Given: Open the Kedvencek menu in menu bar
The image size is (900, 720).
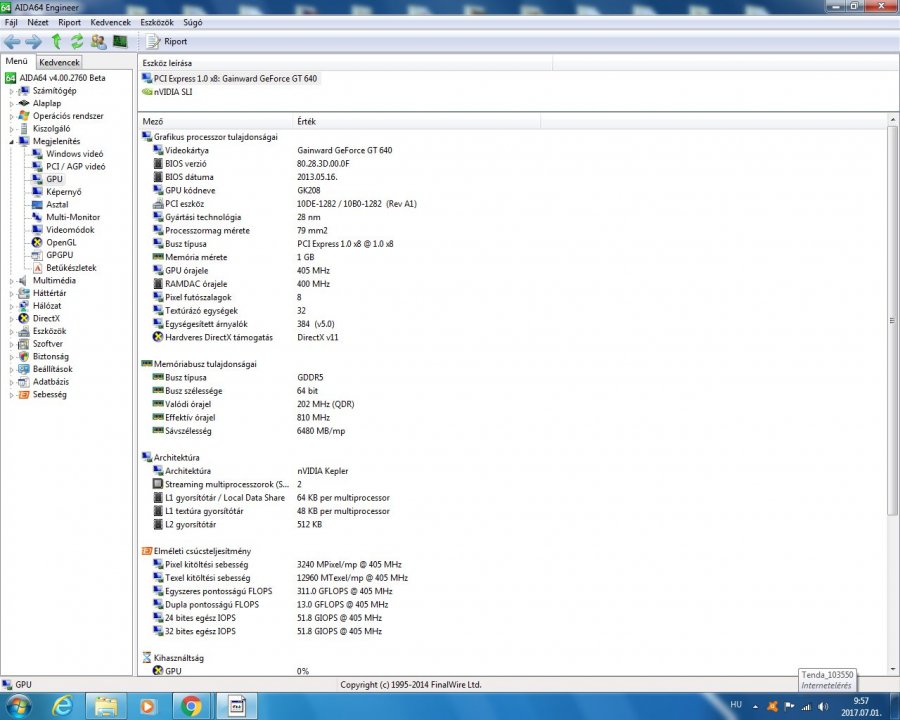Looking at the screenshot, I should click(x=111, y=22).
